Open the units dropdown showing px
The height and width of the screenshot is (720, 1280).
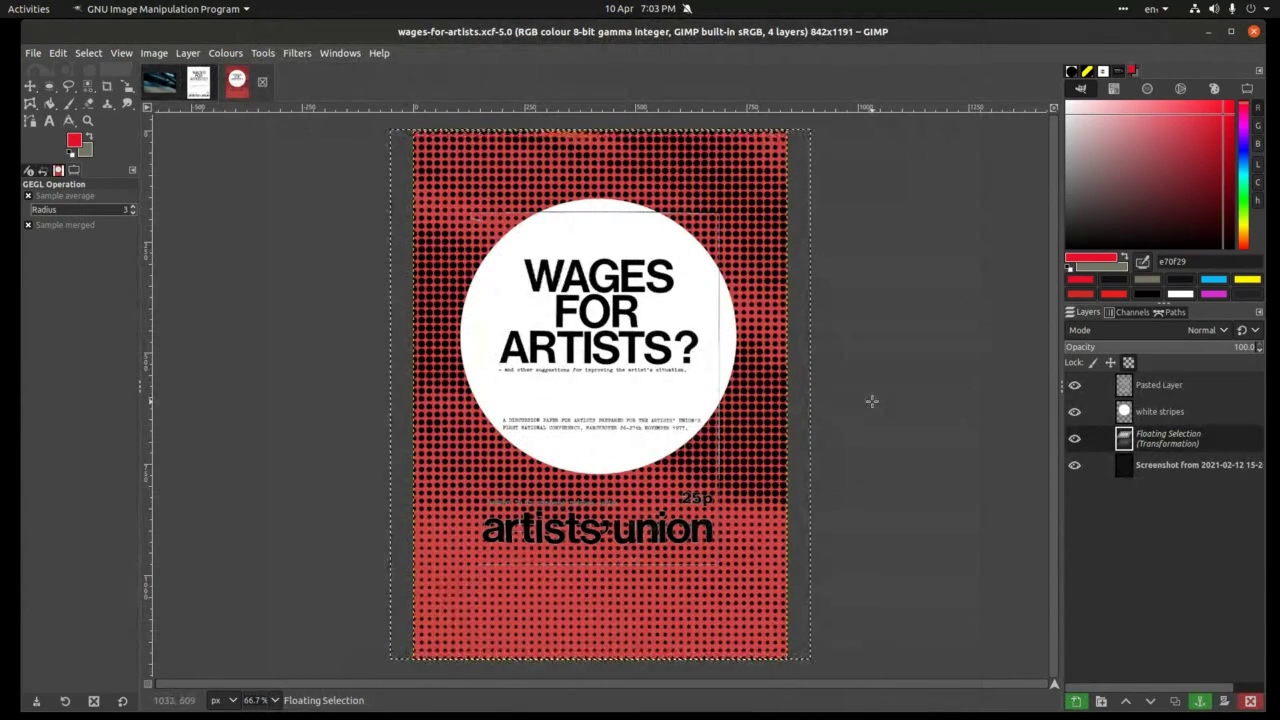pyautogui.click(x=223, y=700)
